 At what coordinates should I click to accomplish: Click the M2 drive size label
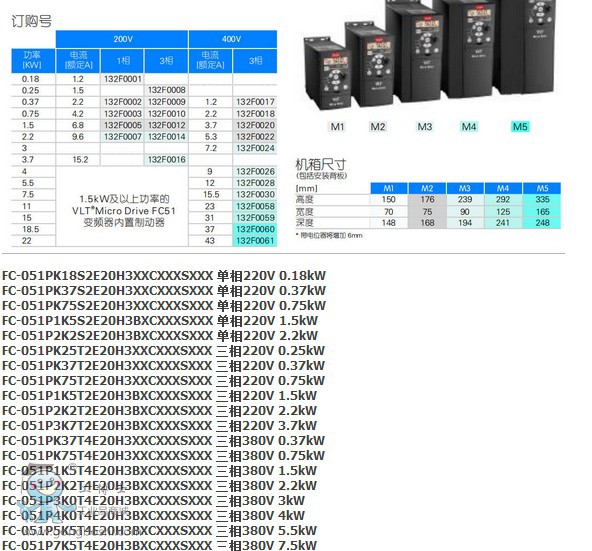[x=378, y=127]
